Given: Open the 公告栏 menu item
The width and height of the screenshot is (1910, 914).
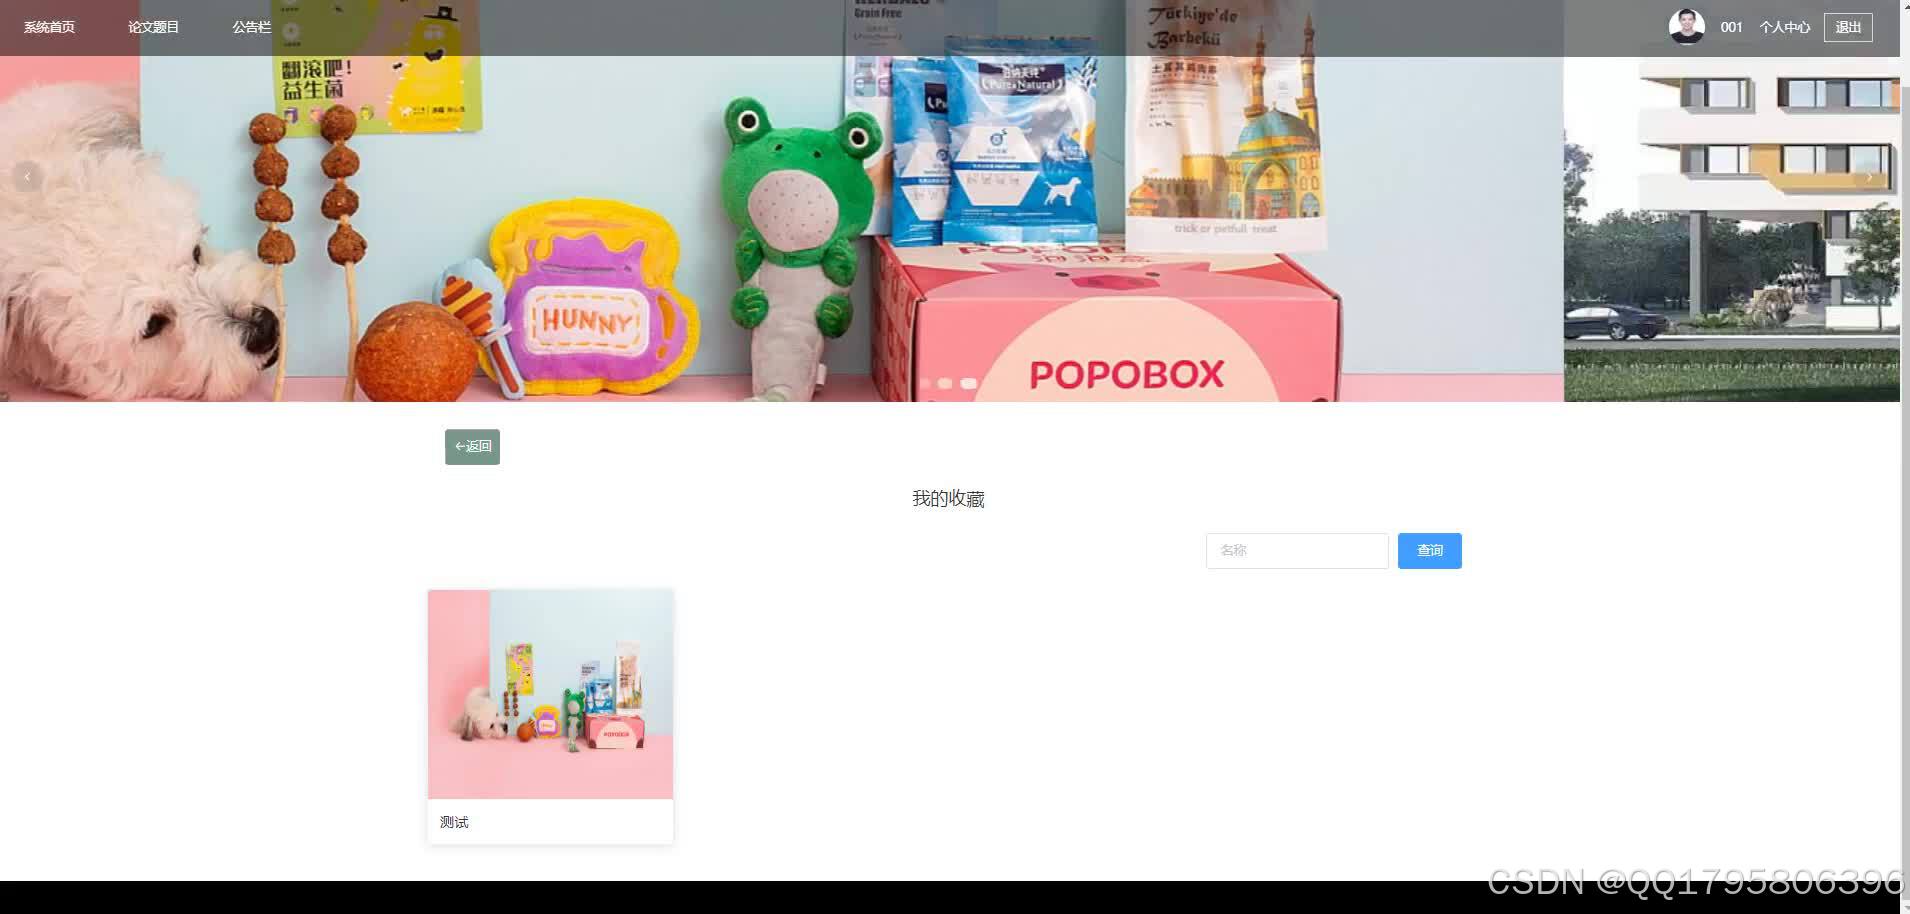Looking at the screenshot, I should click(252, 27).
